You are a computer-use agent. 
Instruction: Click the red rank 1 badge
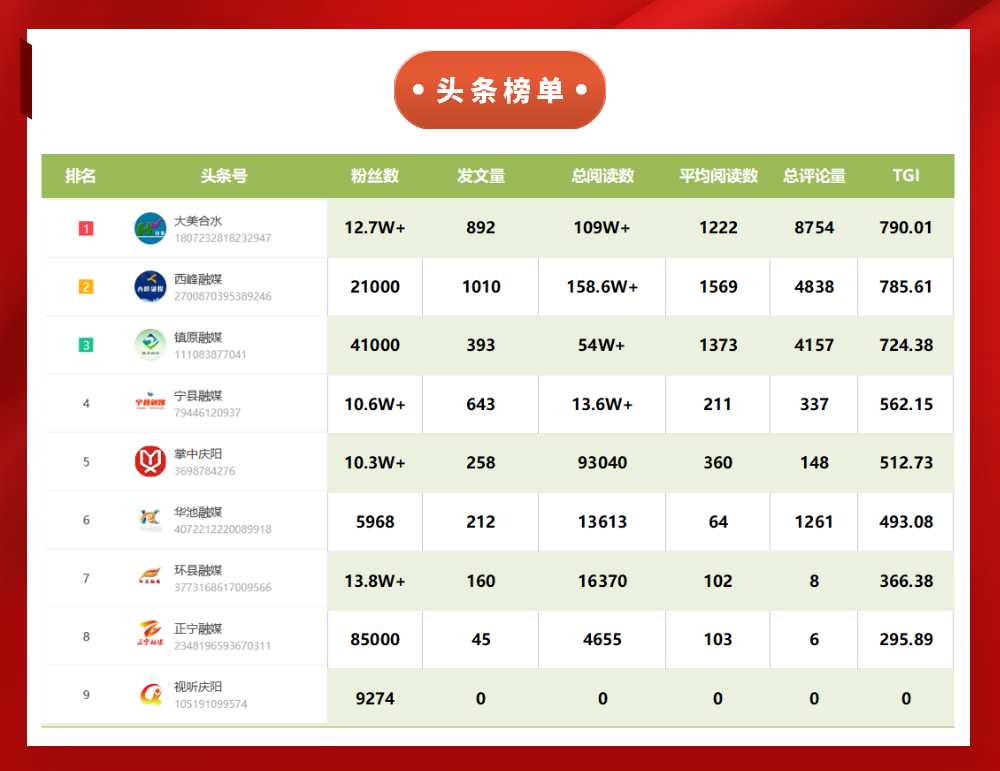point(86,229)
